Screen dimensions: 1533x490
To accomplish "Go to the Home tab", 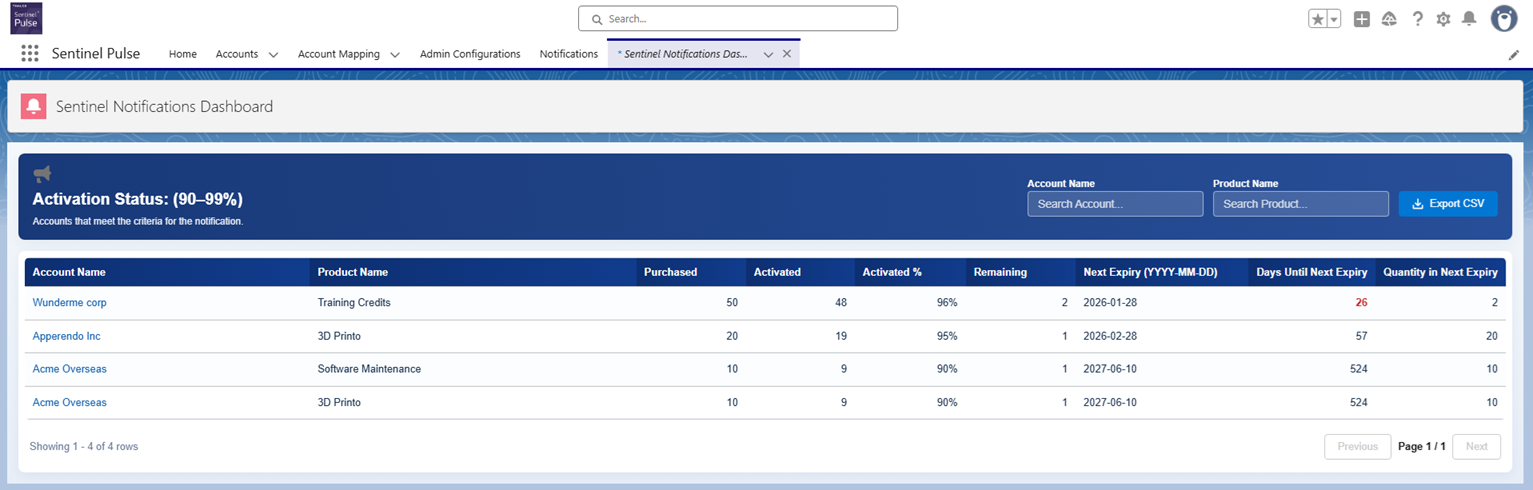I will [x=183, y=54].
